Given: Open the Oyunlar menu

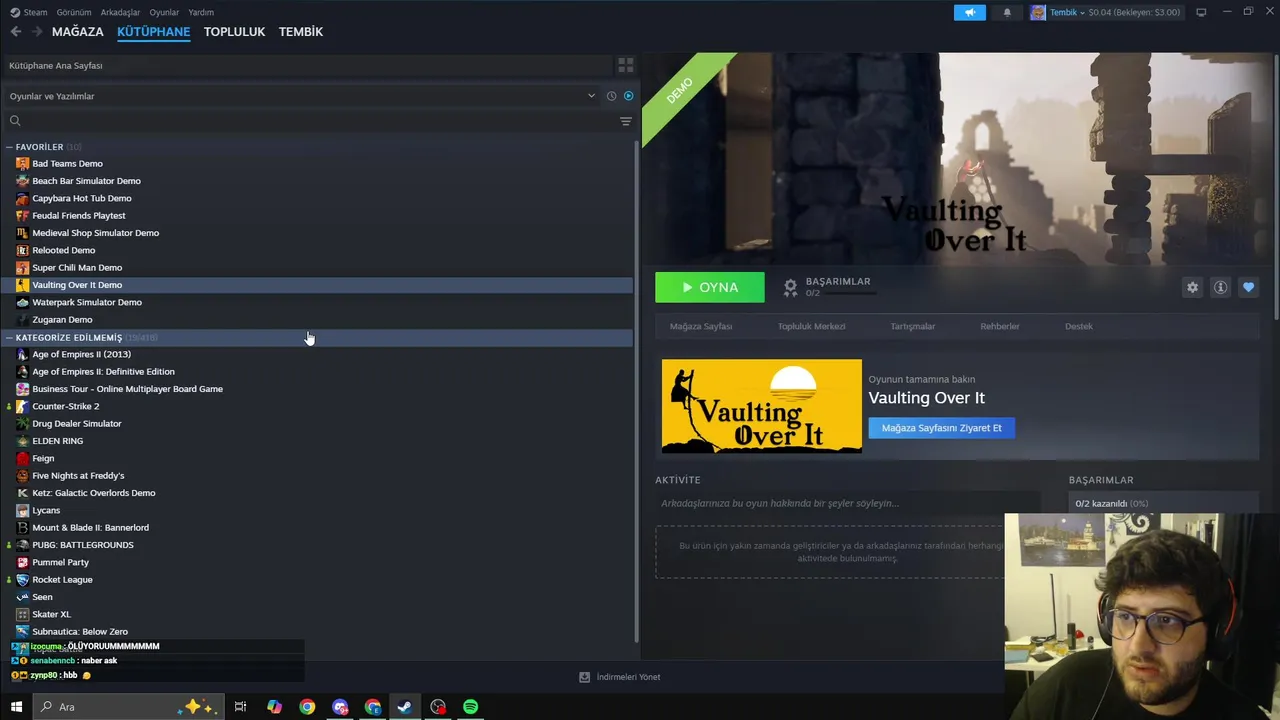Looking at the screenshot, I should (x=164, y=12).
